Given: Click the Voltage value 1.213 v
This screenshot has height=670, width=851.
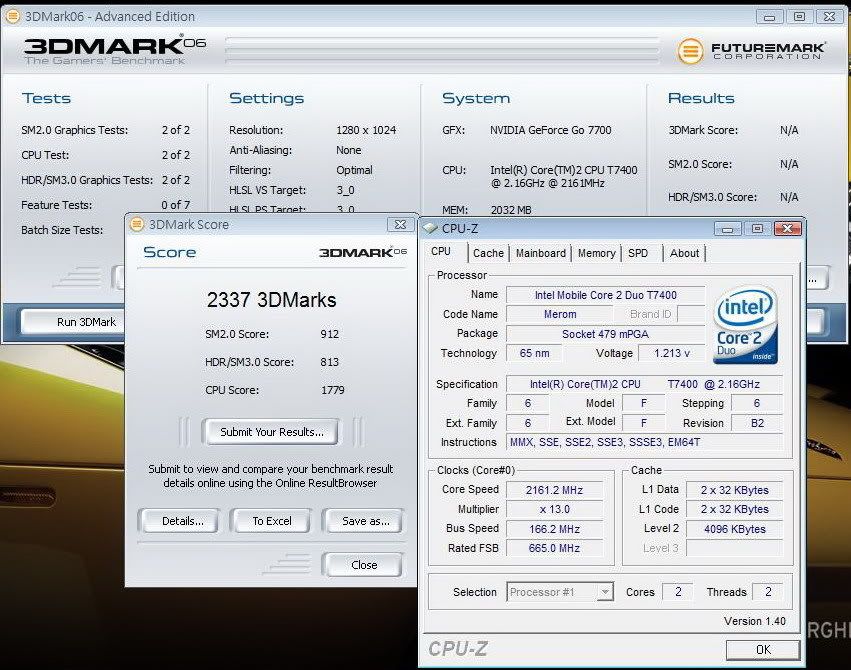Looking at the screenshot, I should tap(672, 353).
